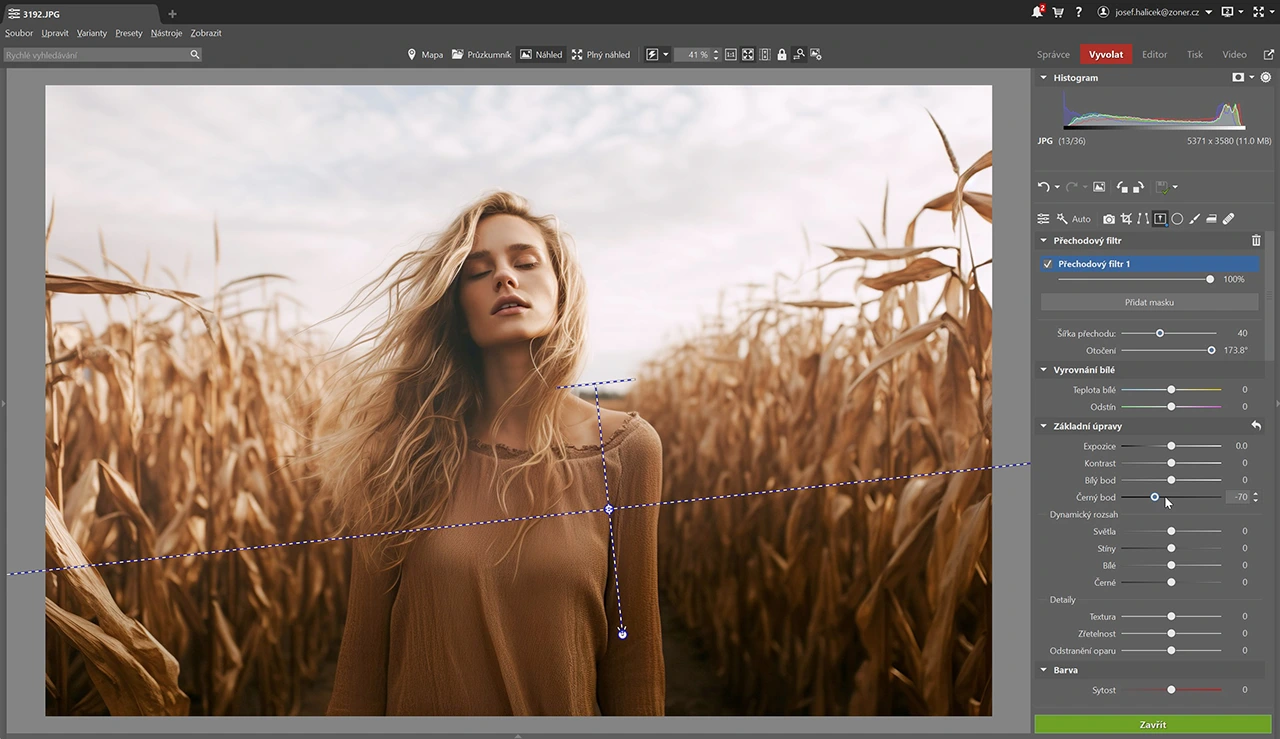This screenshot has width=1280, height=739.
Task: Toggle the lock icon in the top toolbar
Action: click(x=781, y=54)
